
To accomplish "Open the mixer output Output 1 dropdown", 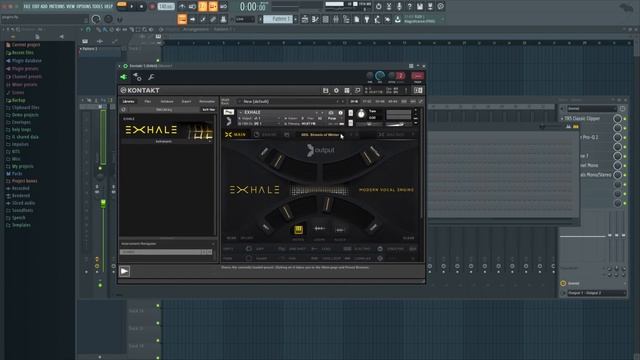I will tap(597, 293).
